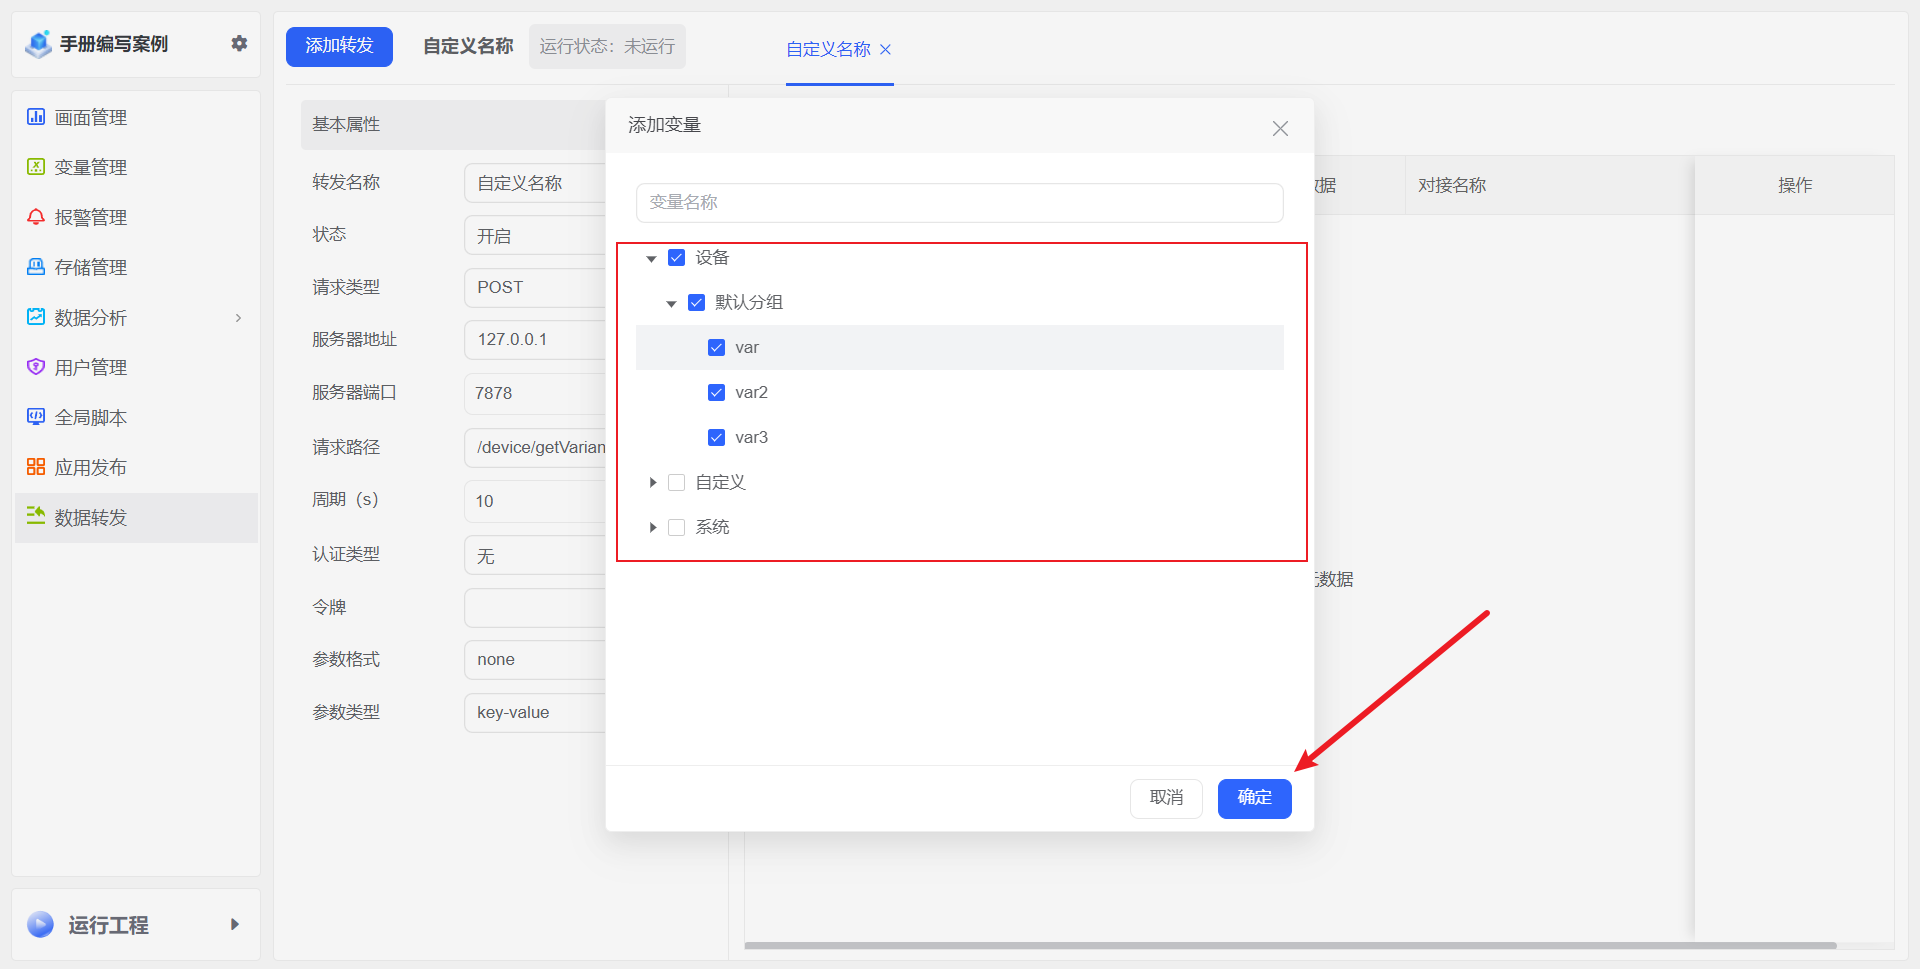Click 取消 to cancel adding variables
This screenshot has width=1920, height=969.
1166,797
